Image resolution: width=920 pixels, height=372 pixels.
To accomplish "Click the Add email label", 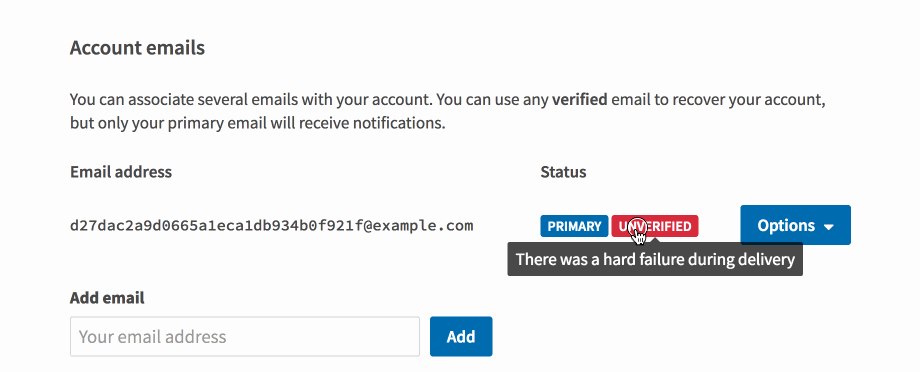I will coord(107,298).
